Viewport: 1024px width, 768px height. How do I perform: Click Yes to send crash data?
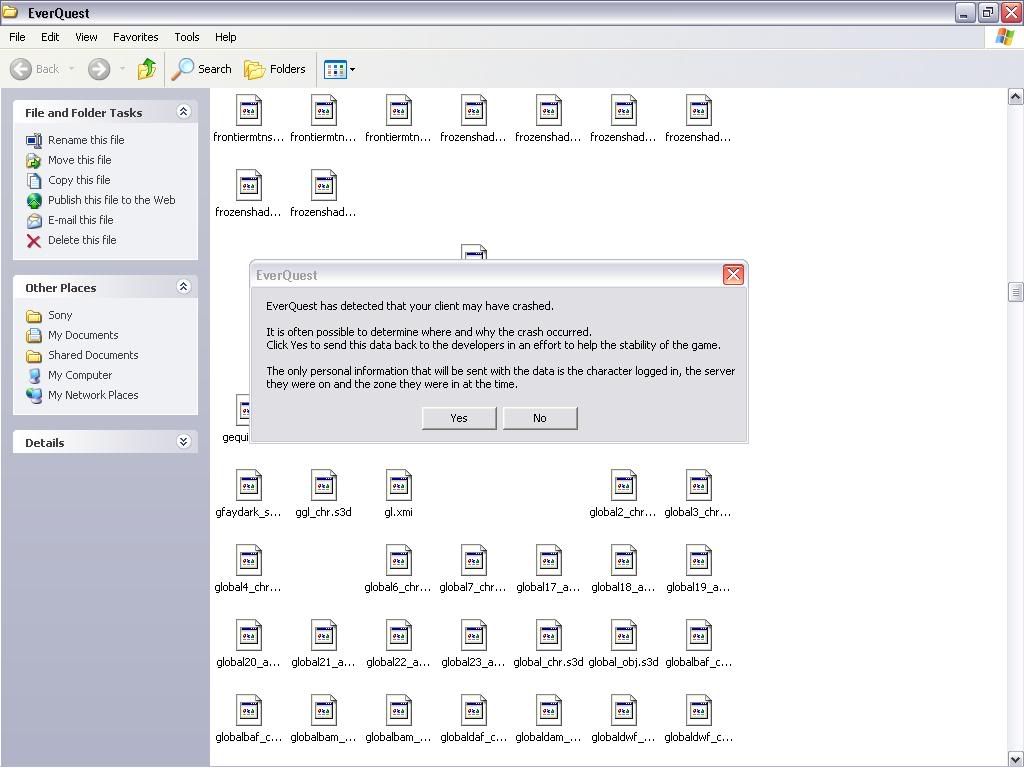[x=459, y=418]
